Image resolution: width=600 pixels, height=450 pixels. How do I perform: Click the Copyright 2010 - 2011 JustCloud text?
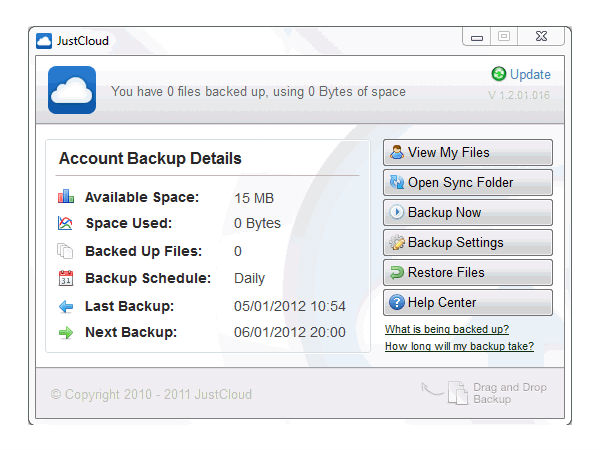pyautogui.click(x=151, y=394)
